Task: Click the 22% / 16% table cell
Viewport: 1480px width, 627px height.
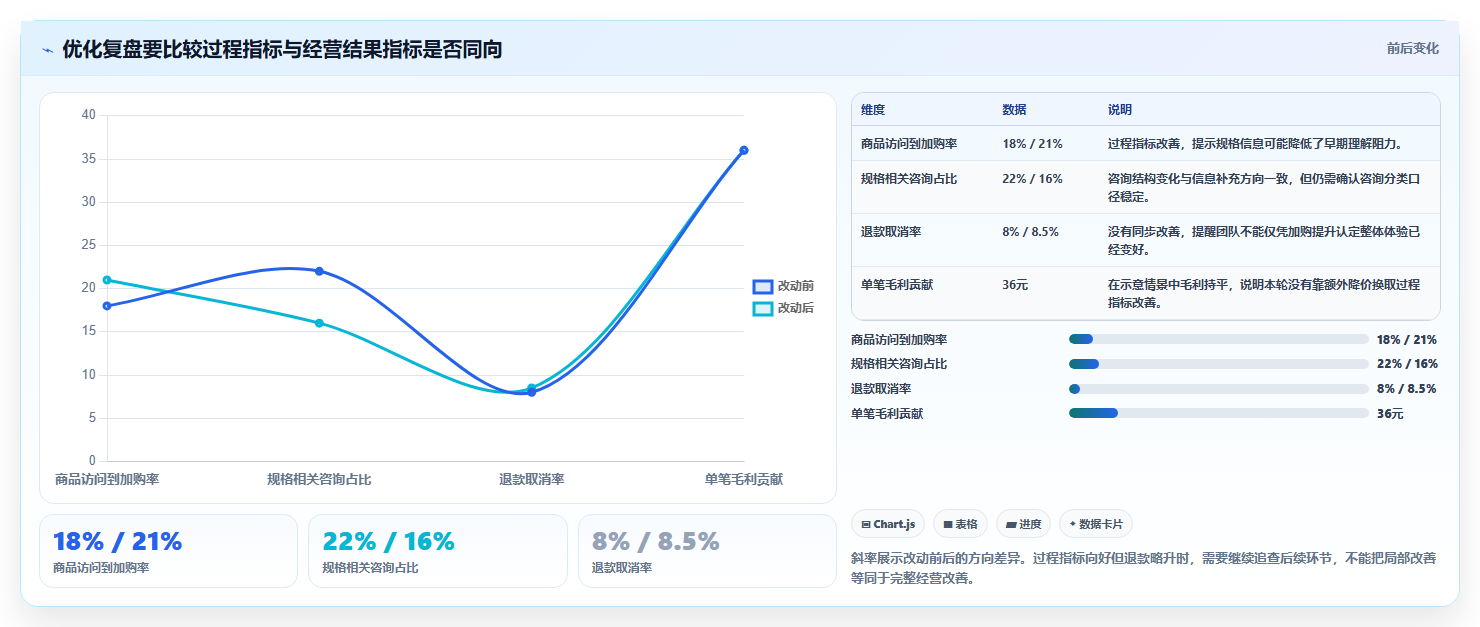Action: click(1032, 179)
